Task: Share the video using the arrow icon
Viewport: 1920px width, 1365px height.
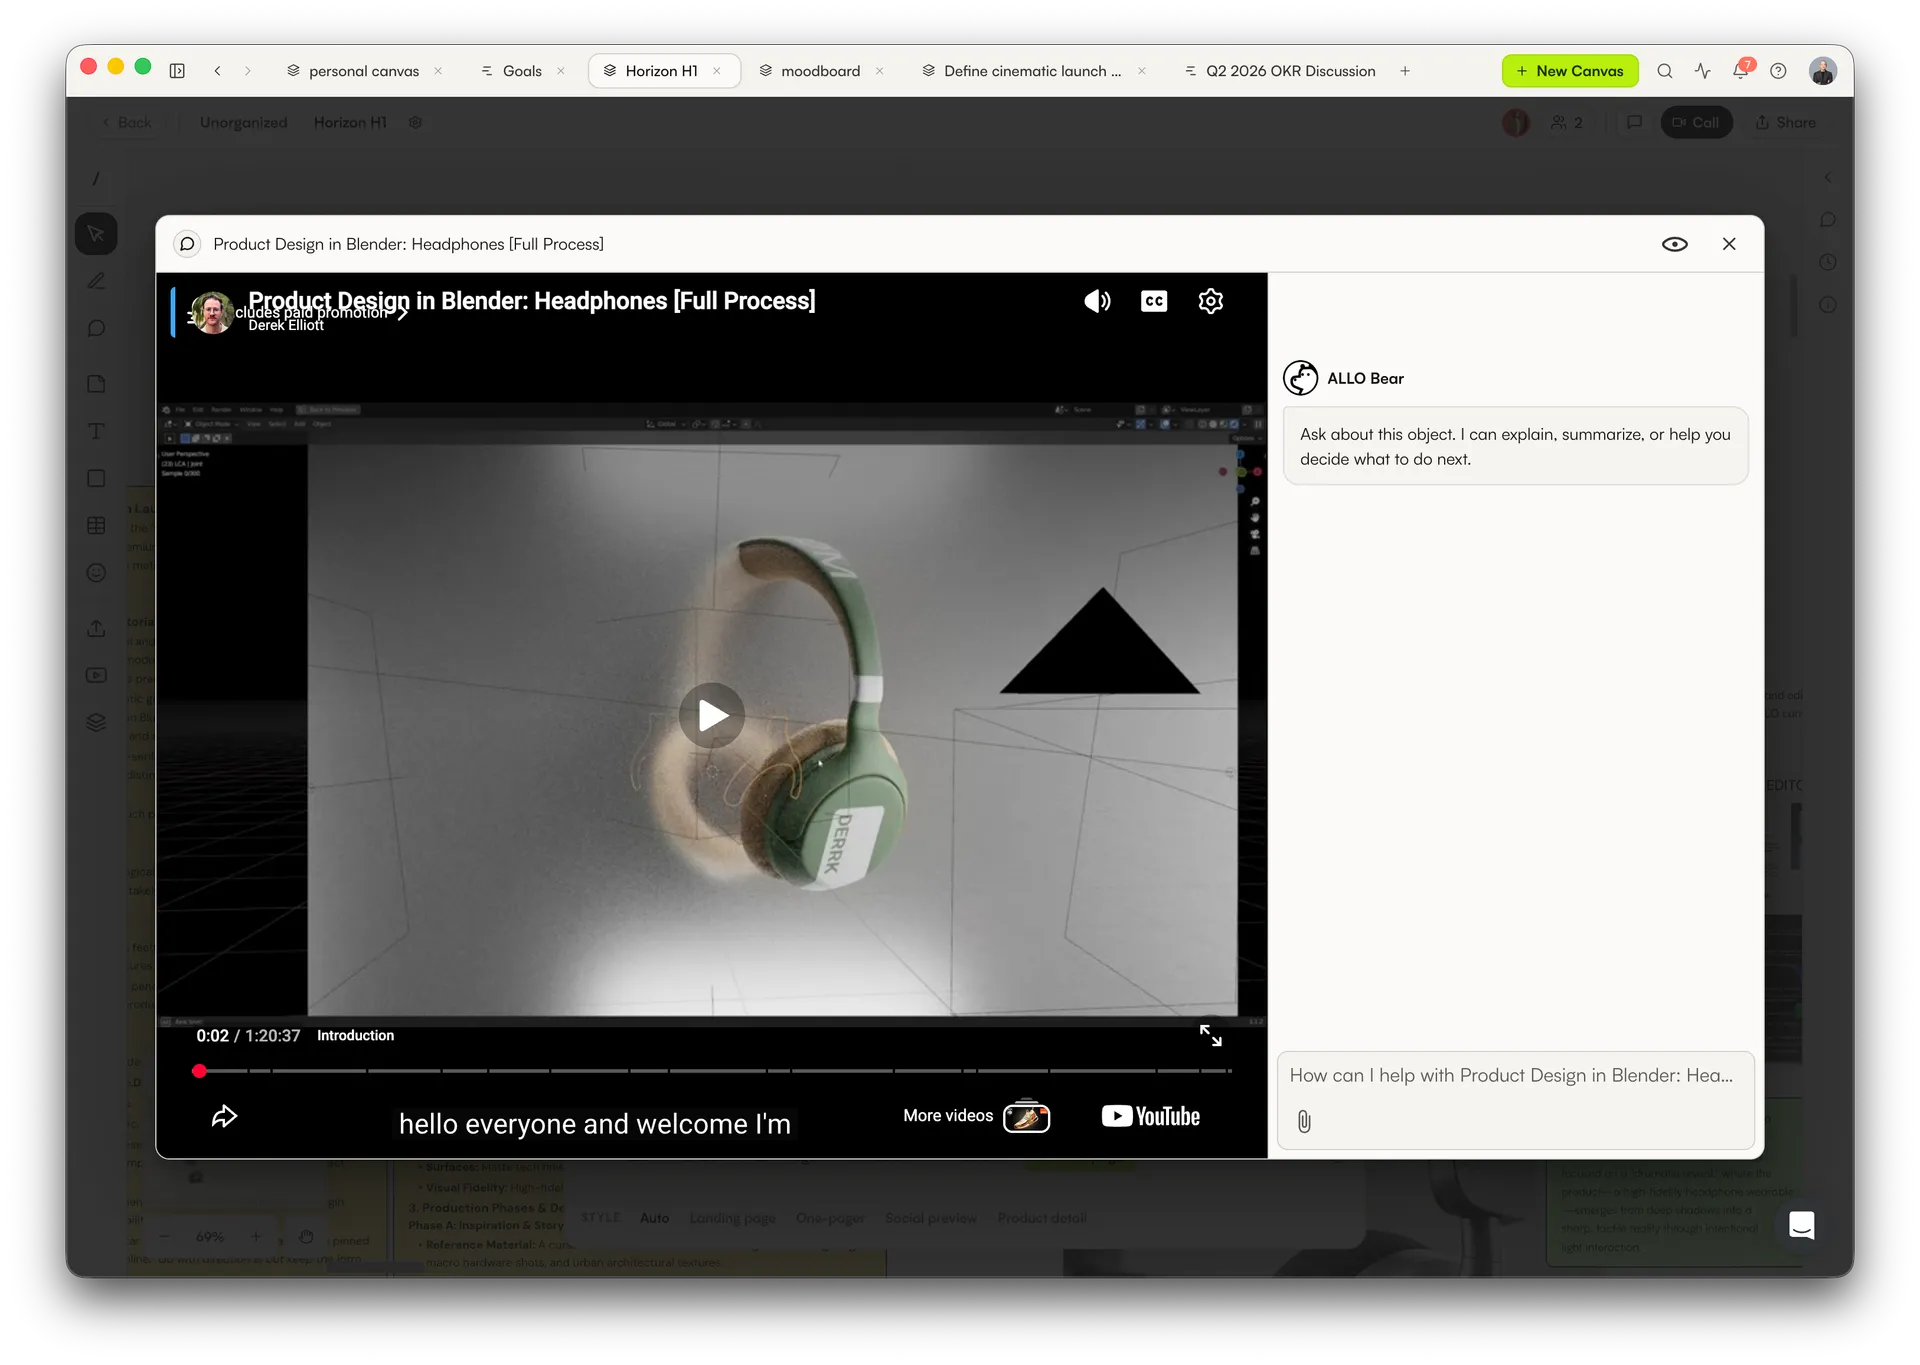Action: (x=224, y=1116)
